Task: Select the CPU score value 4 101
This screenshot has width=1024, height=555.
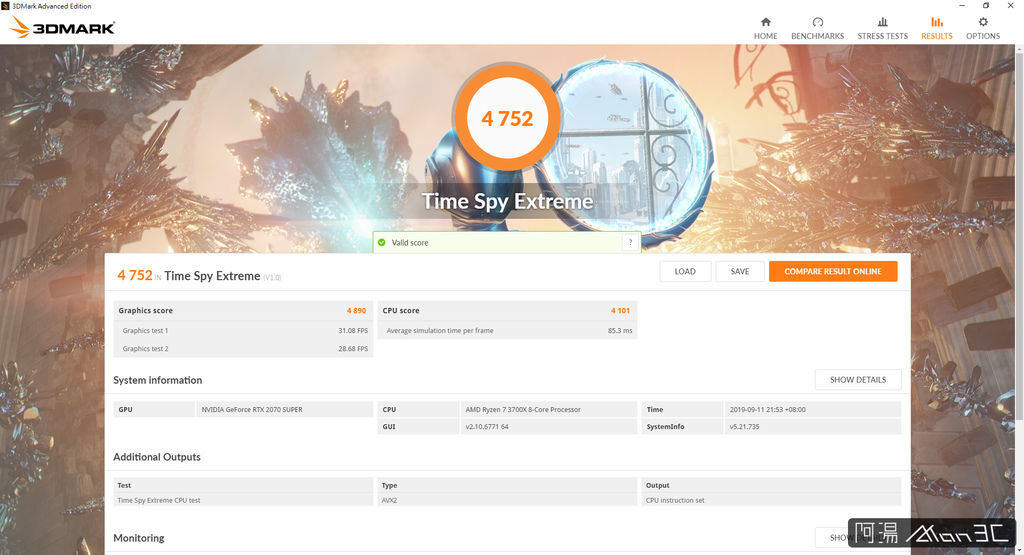Action: click(x=620, y=311)
